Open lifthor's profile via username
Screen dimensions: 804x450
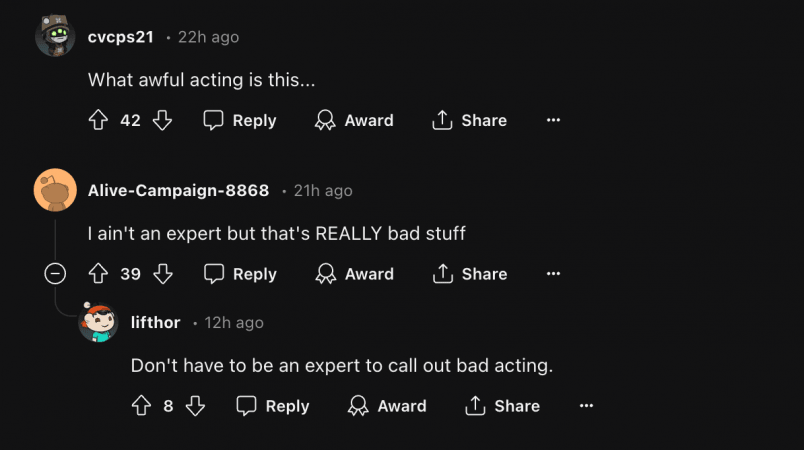pos(155,322)
